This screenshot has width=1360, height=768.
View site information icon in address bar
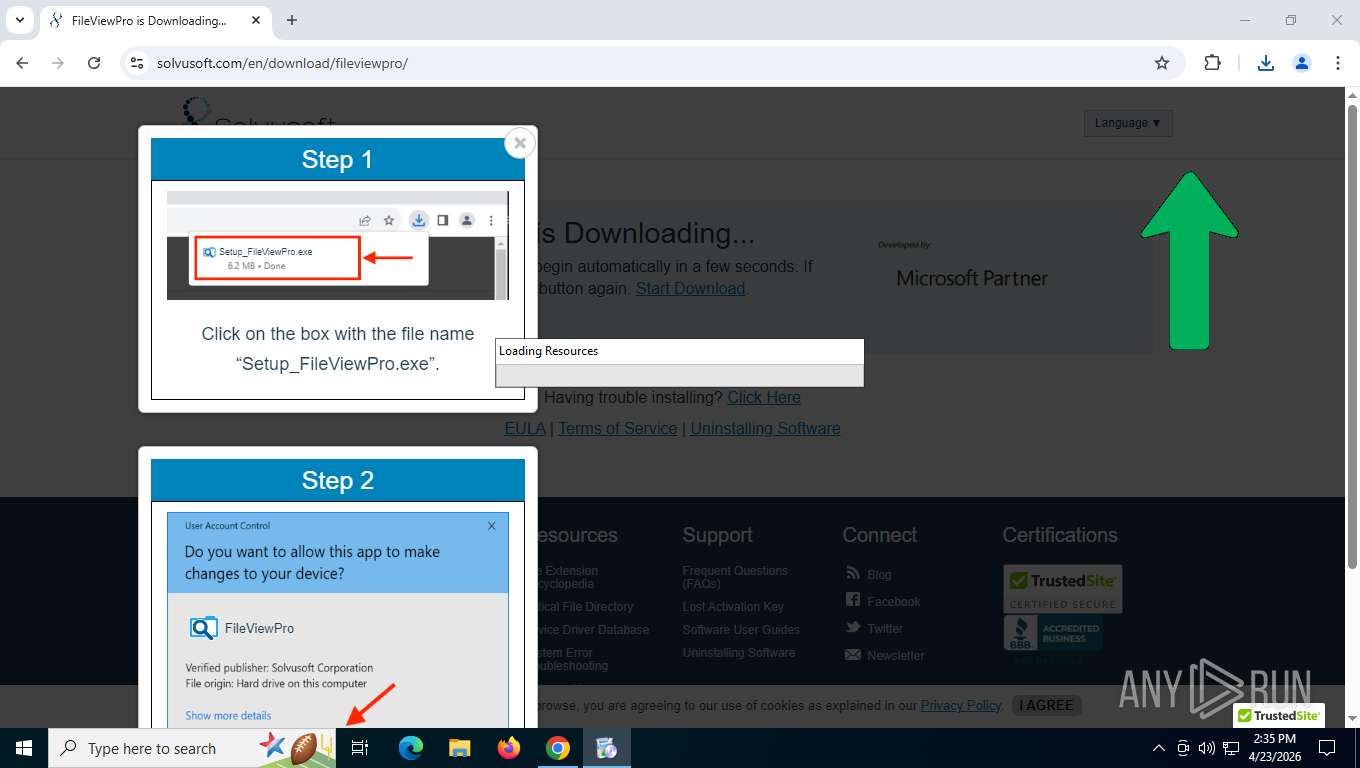click(x=138, y=63)
